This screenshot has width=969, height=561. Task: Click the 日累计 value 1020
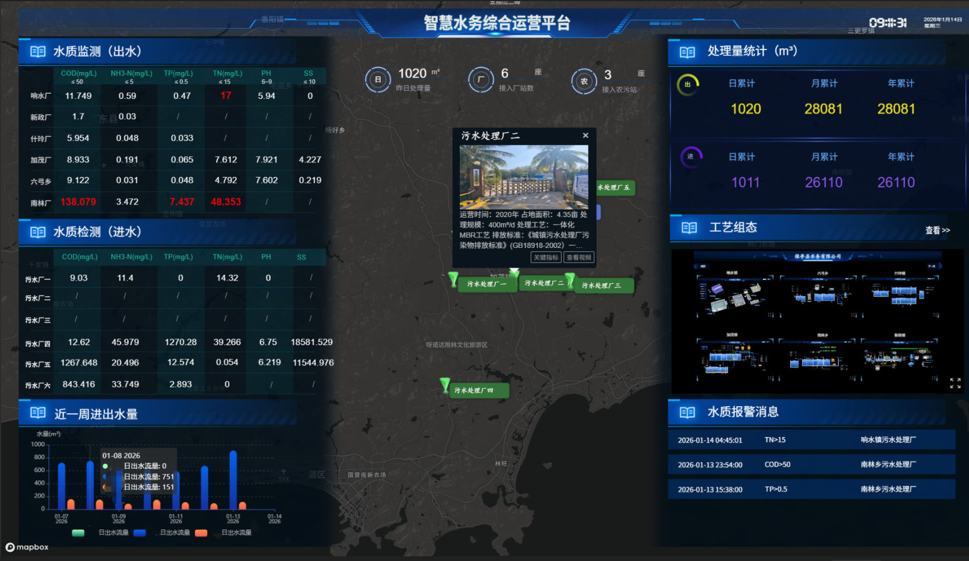[x=746, y=109]
